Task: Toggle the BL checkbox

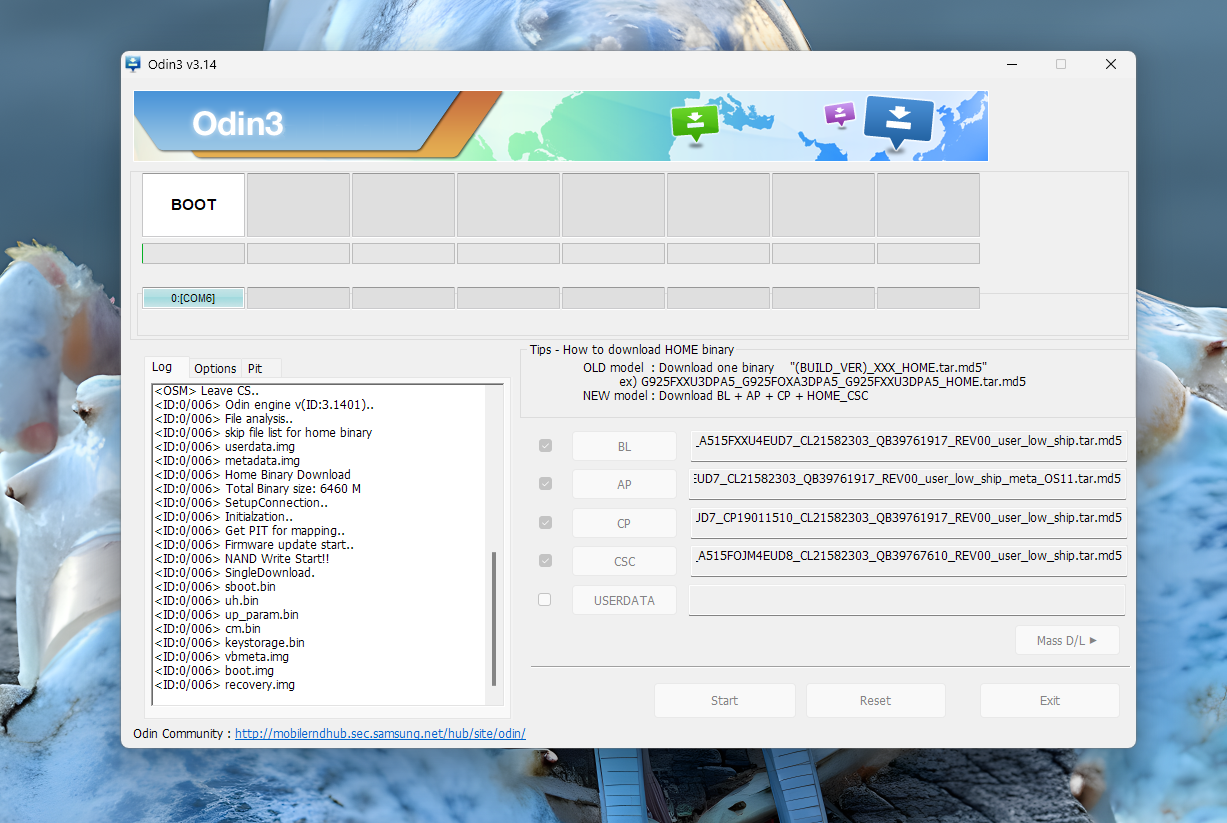Action: [545, 445]
